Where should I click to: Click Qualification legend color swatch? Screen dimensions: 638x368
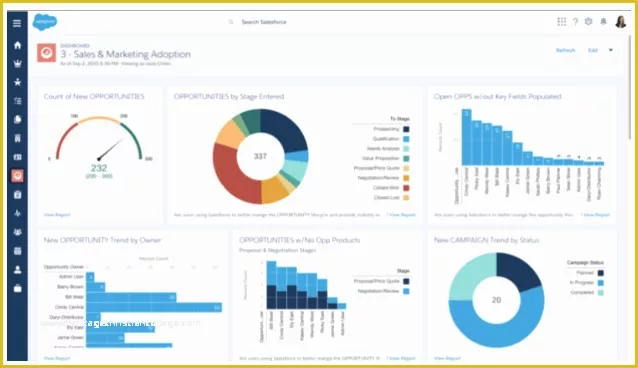pyautogui.click(x=406, y=139)
